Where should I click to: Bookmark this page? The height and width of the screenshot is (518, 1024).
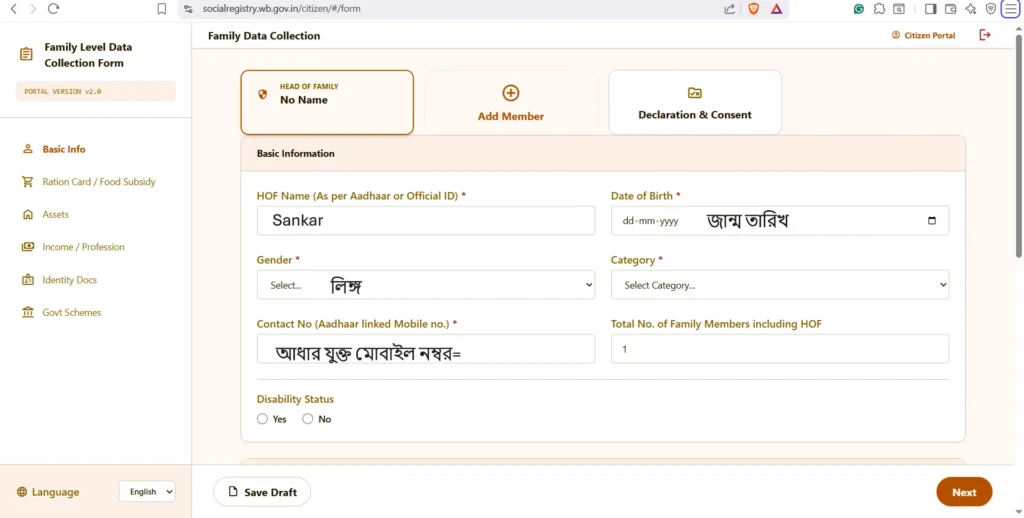(162, 9)
